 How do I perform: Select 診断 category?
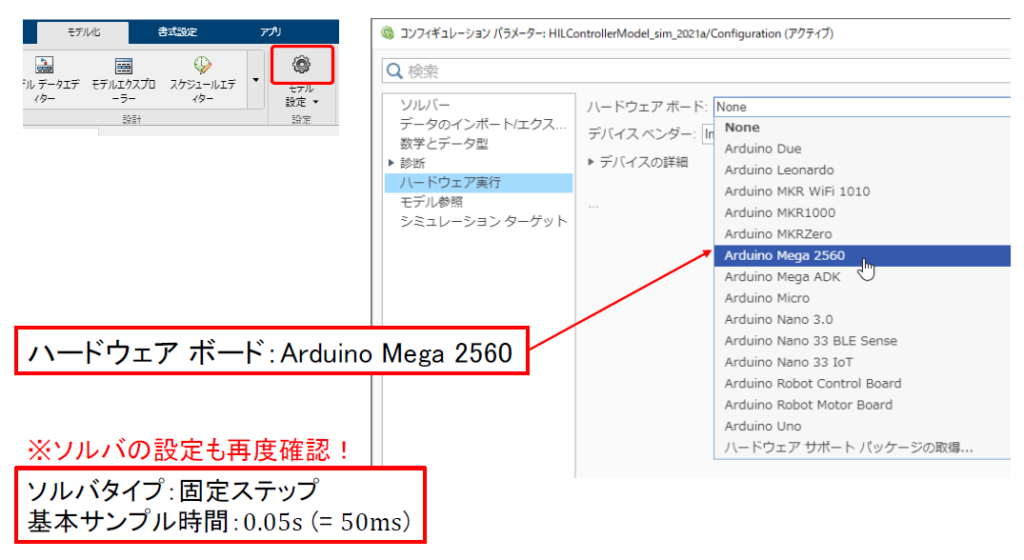click(413, 163)
